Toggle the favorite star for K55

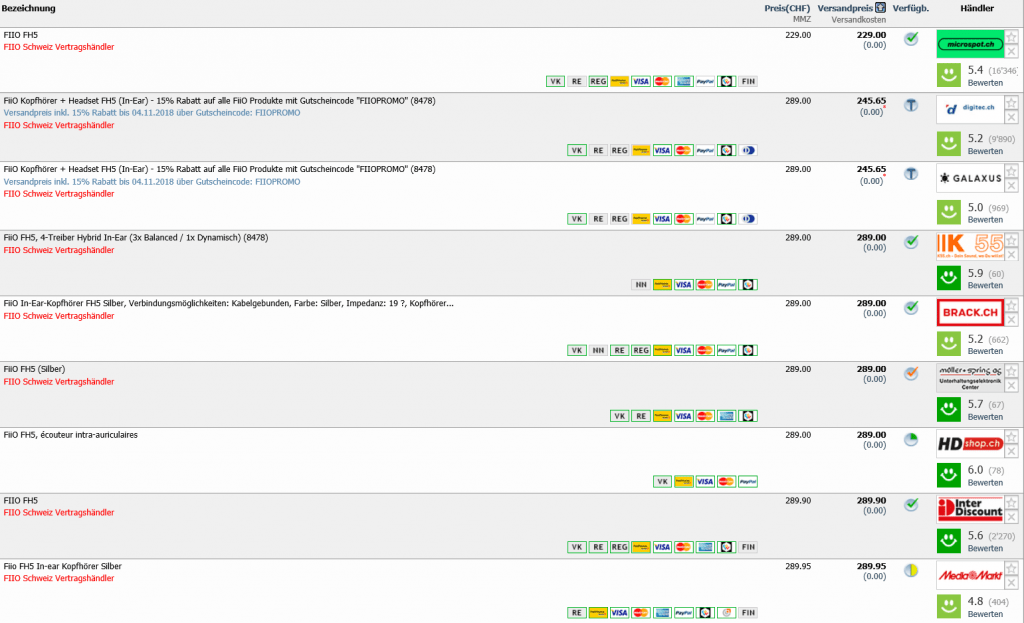tap(1012, 240)
